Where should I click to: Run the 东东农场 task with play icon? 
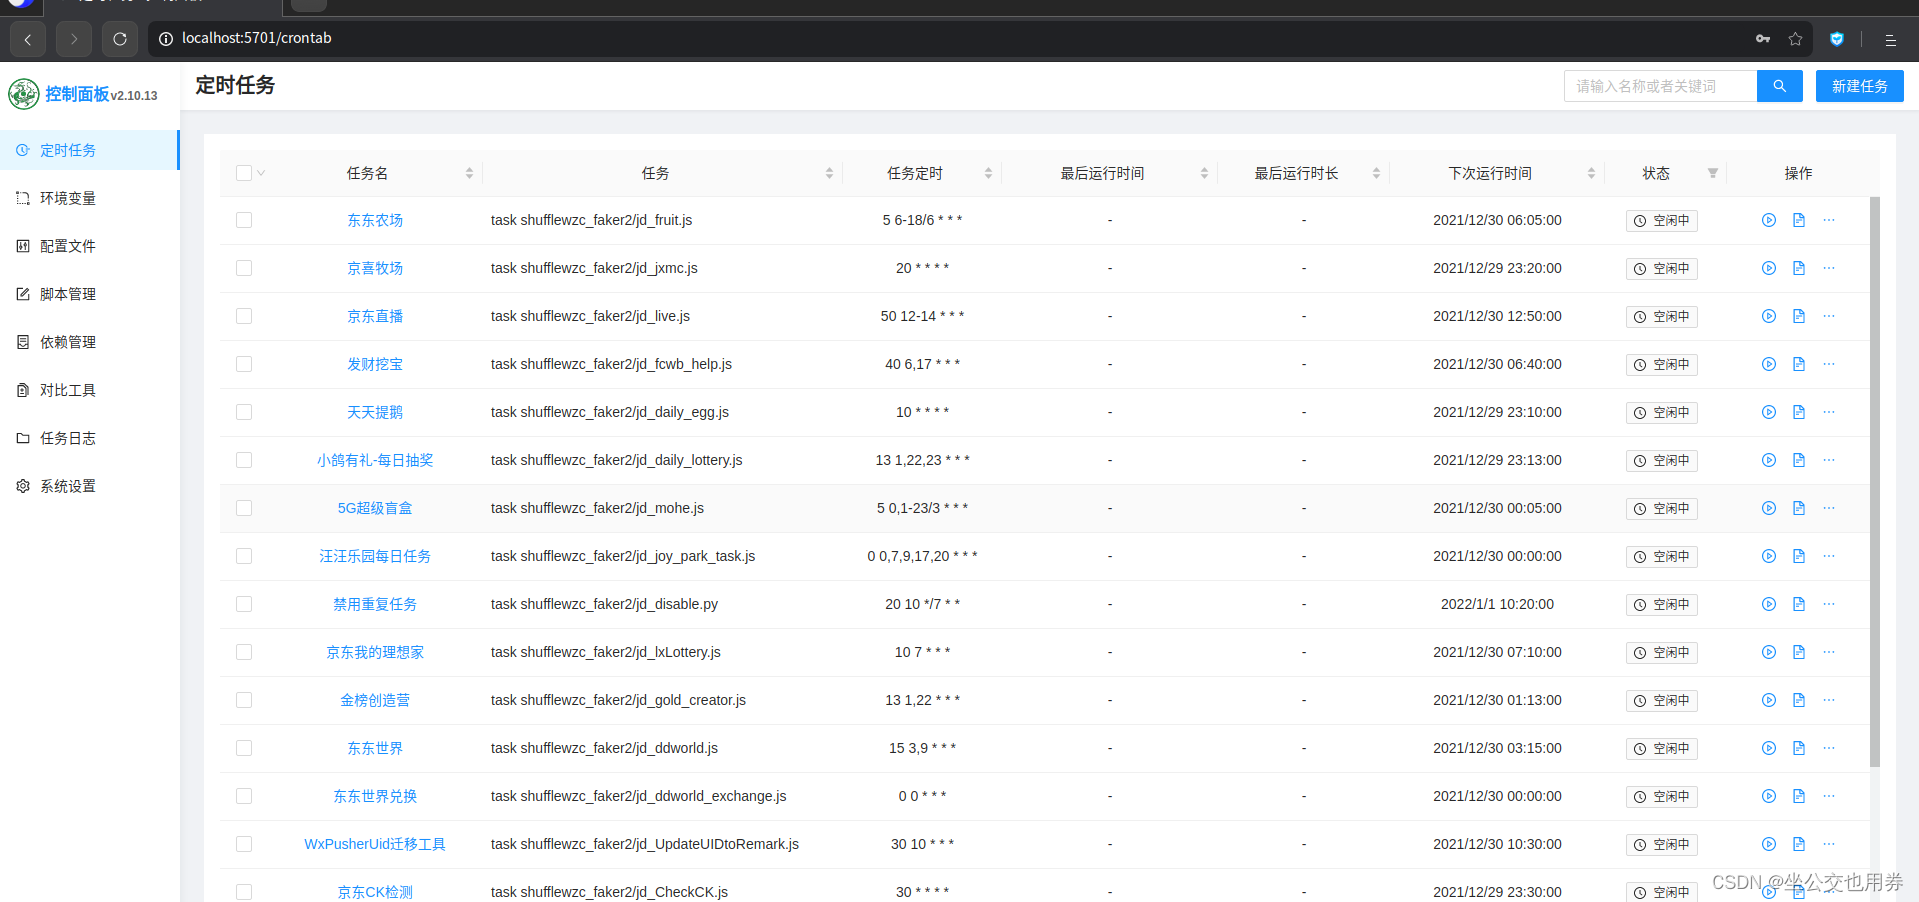click(x=1768, y=220)
